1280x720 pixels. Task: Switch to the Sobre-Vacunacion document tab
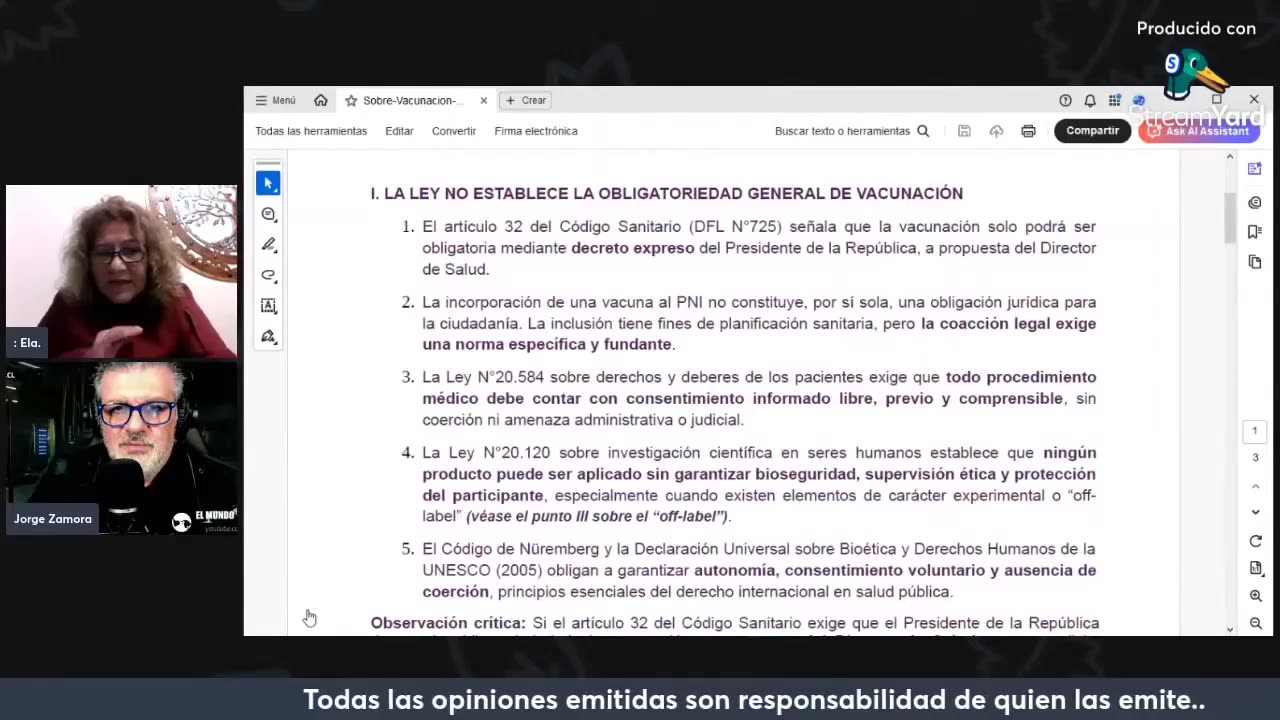click(413, 101)
